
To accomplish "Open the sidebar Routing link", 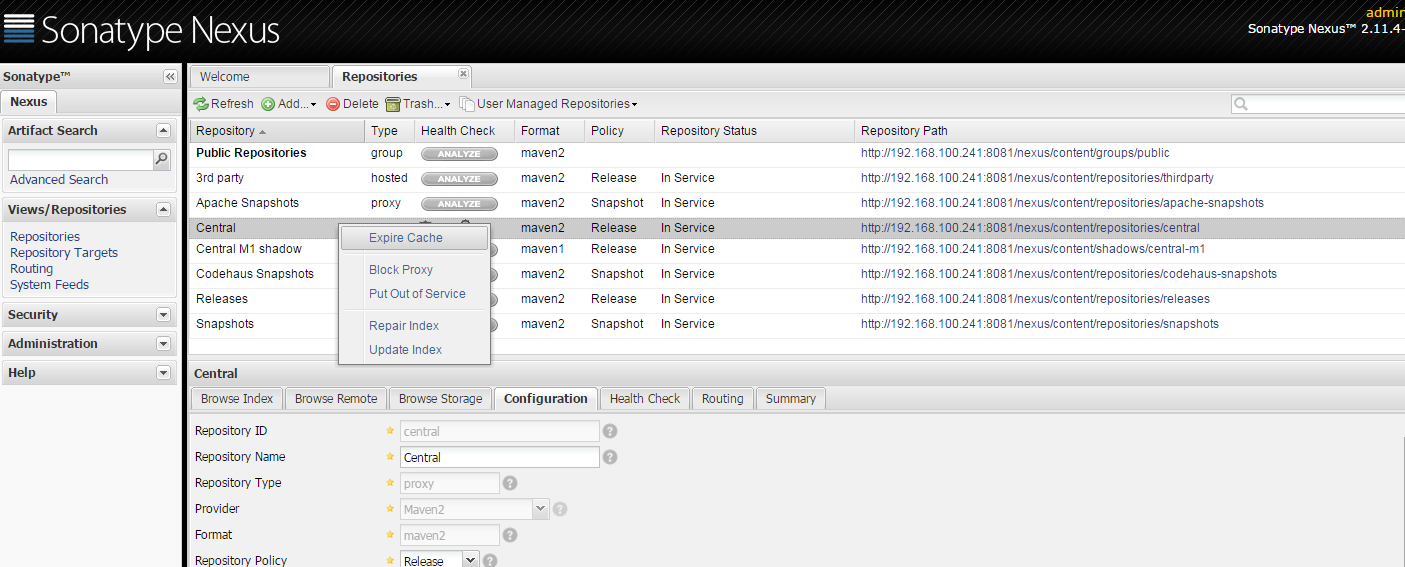I will click(32, 269).
